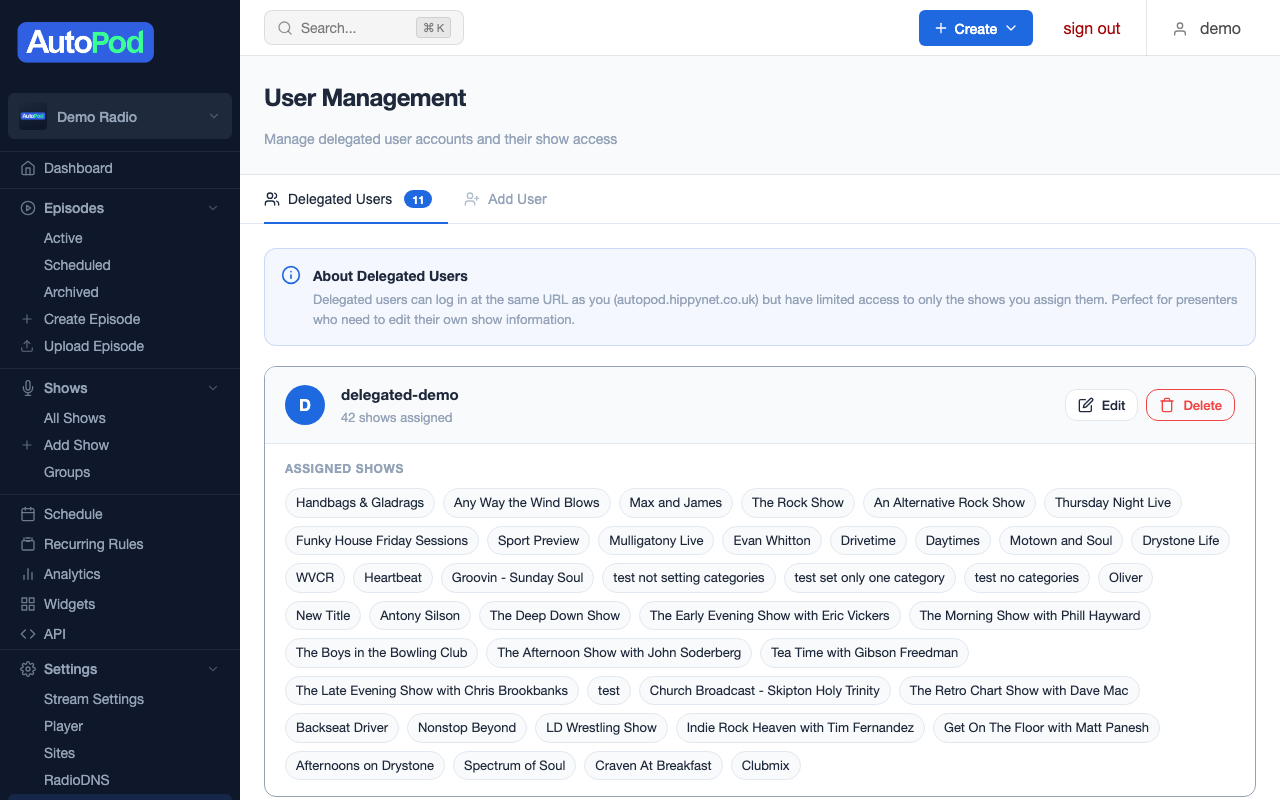
Task: Select the Widgets grid icon
Action: [x=27, y=604]
